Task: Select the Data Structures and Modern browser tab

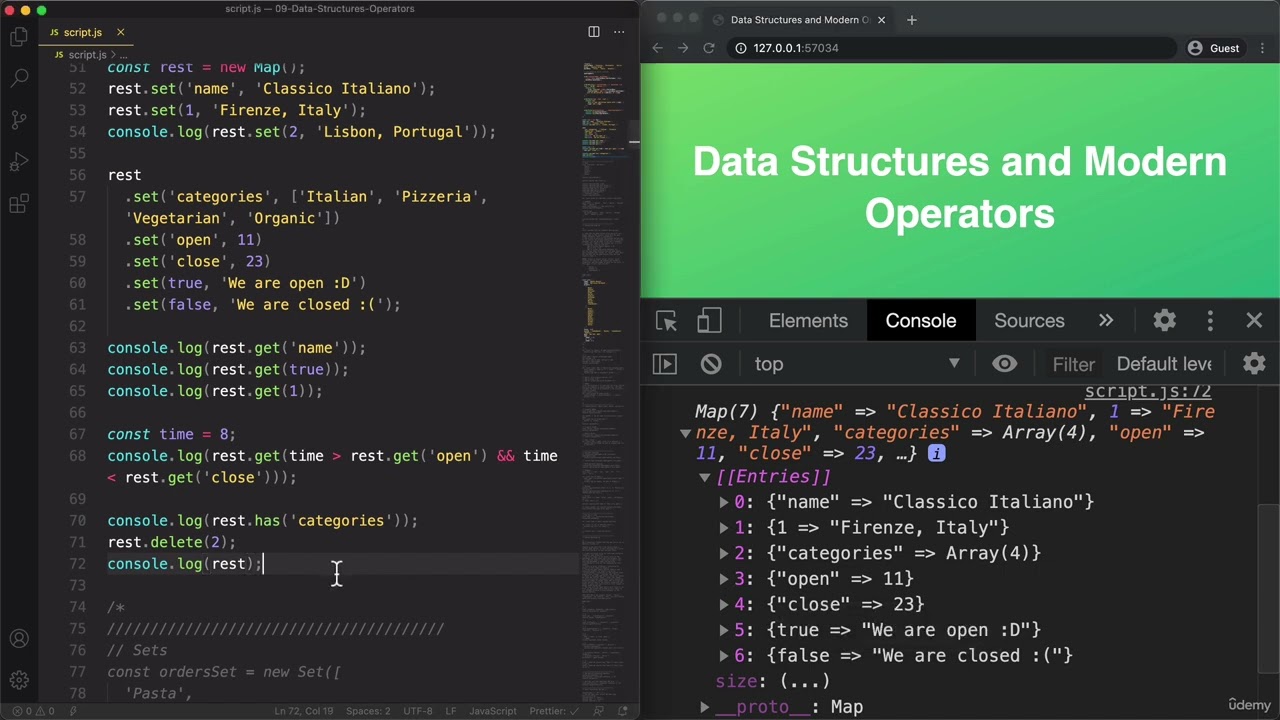Action: pos(800,20)
